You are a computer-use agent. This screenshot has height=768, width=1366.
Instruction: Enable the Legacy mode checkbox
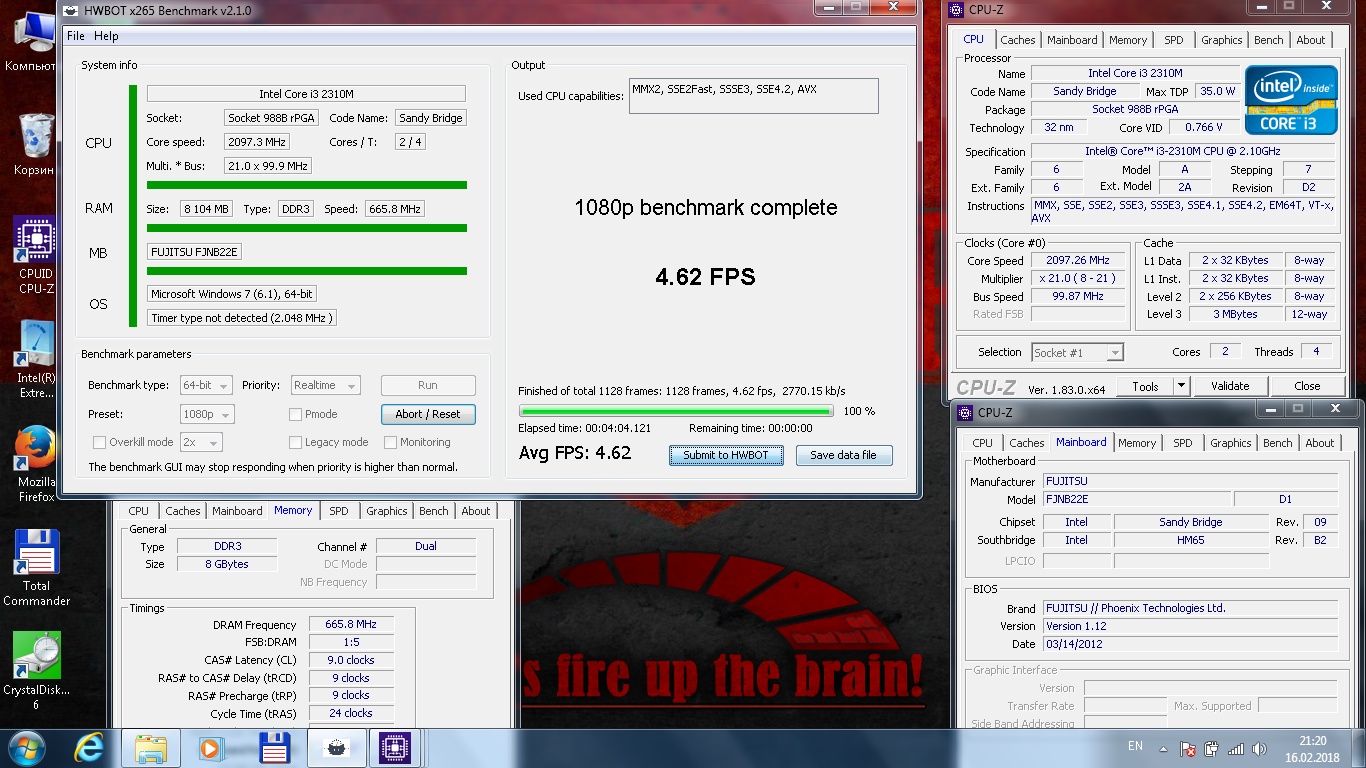tap(295, 442)
